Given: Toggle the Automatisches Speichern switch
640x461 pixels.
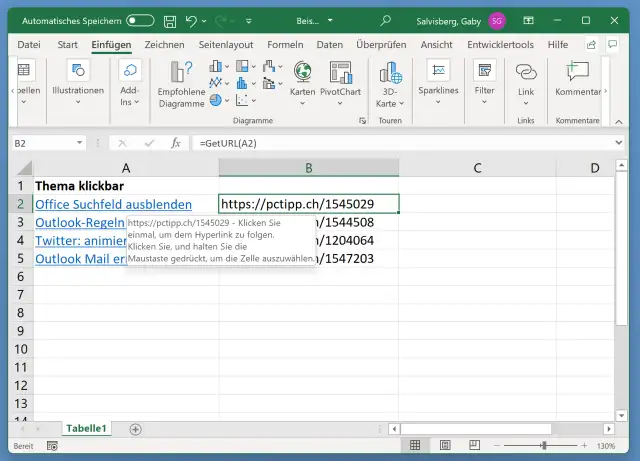Looking at the screenshot, I should (140, 20).
